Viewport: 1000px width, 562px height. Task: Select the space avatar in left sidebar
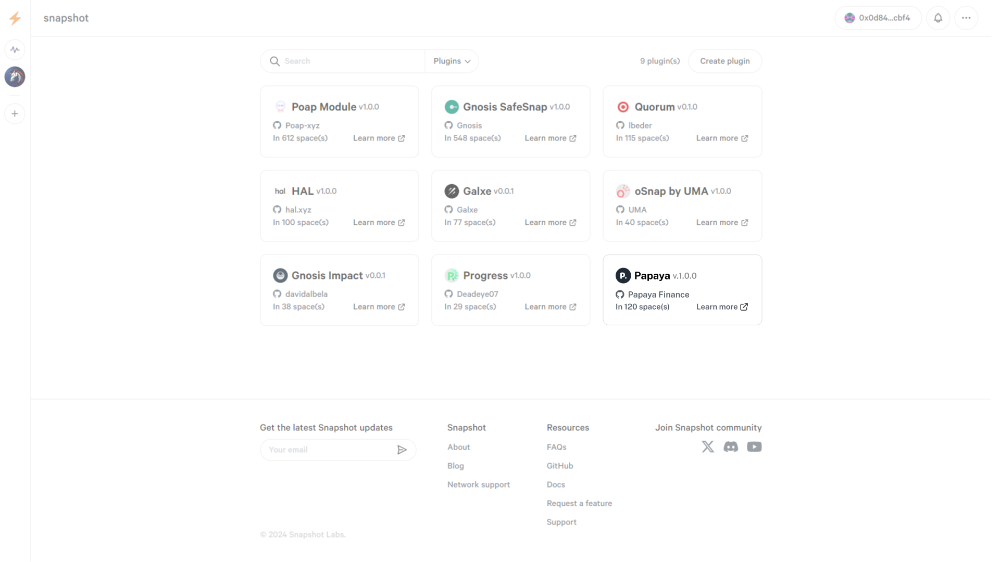(x=15, y=77)
